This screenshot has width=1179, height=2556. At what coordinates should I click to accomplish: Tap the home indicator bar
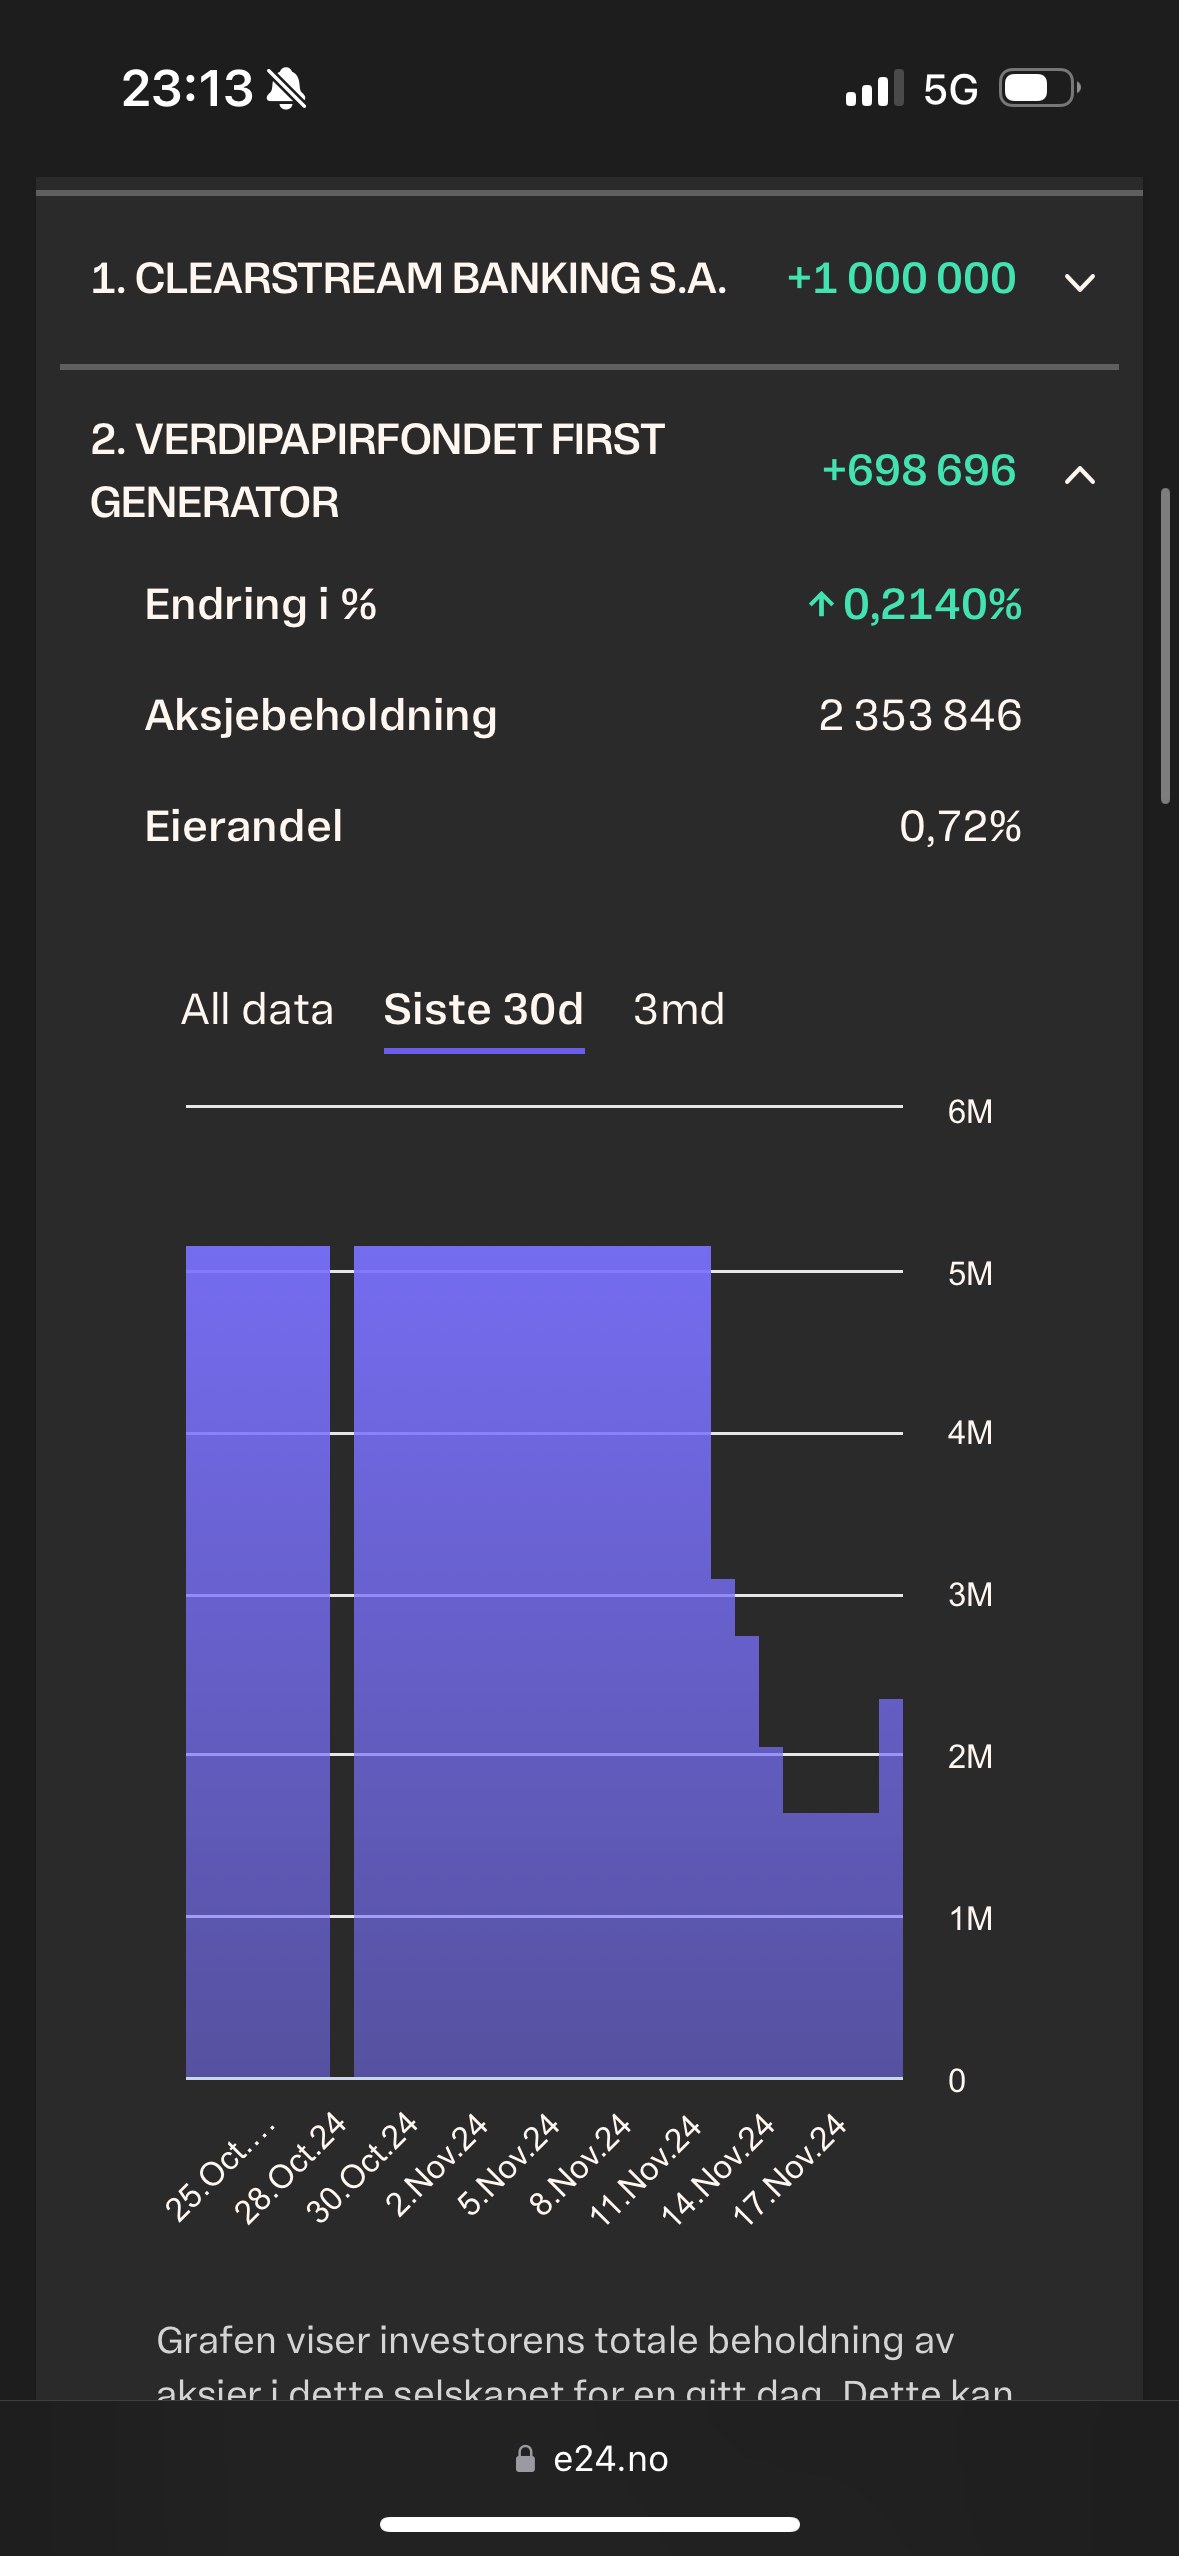click(x=590, y=2524)
